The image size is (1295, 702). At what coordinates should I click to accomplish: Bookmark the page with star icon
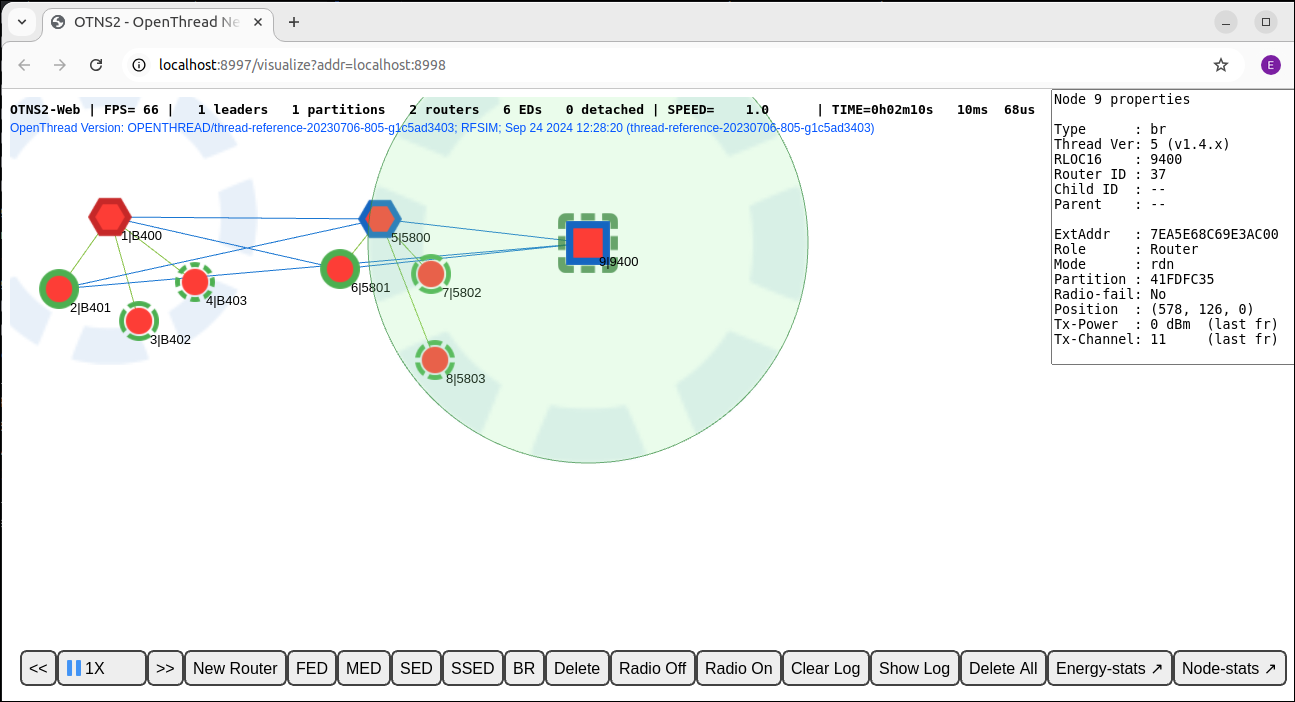click(x=1220, y=64)
